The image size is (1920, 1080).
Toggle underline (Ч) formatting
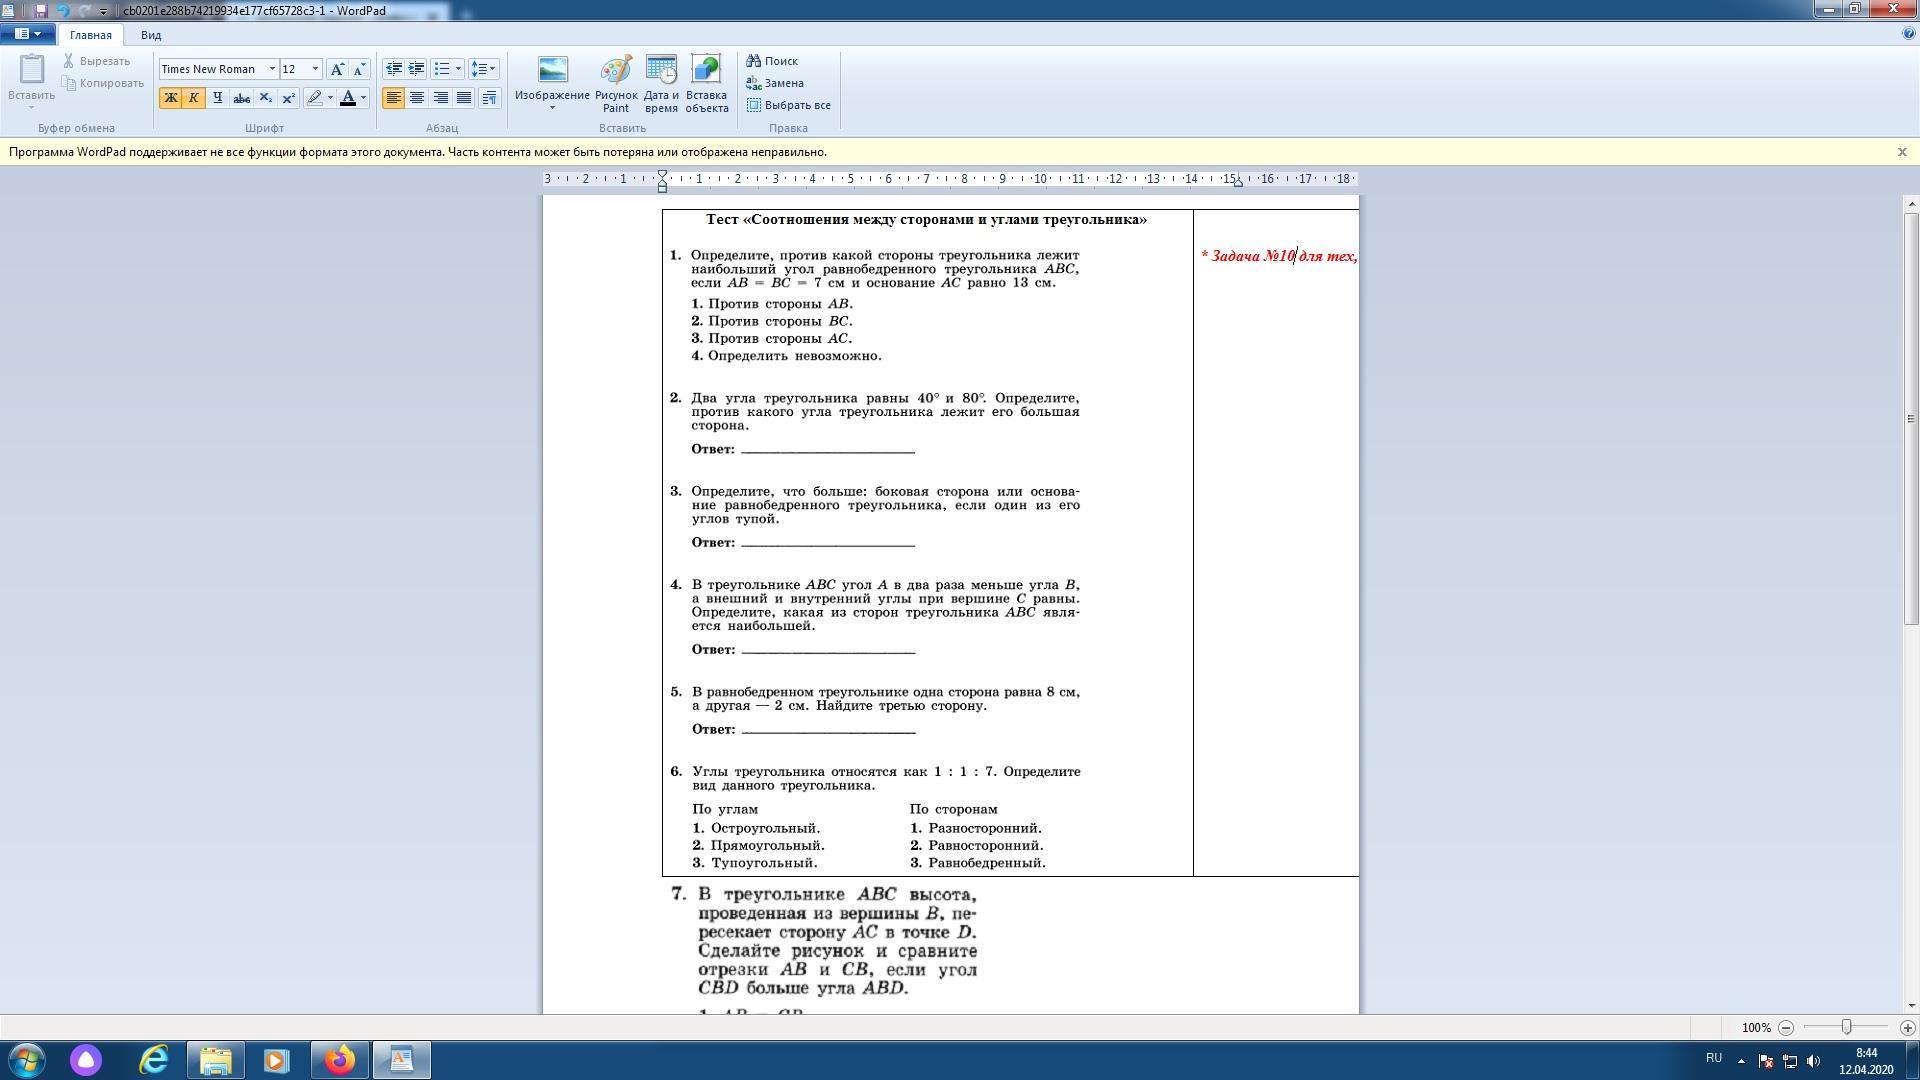coord(217,98)
